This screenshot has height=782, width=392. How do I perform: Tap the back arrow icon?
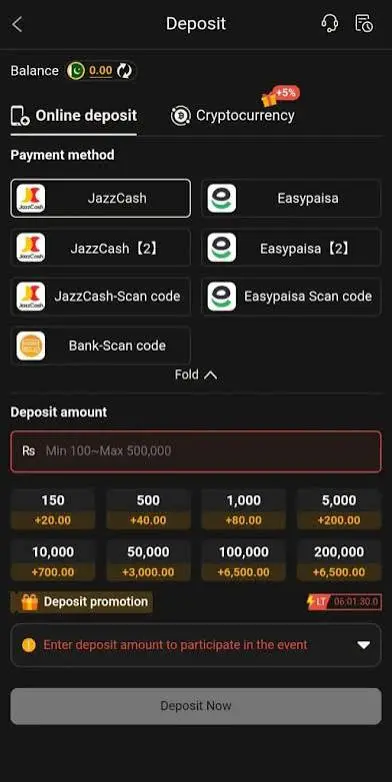(17, 24)
